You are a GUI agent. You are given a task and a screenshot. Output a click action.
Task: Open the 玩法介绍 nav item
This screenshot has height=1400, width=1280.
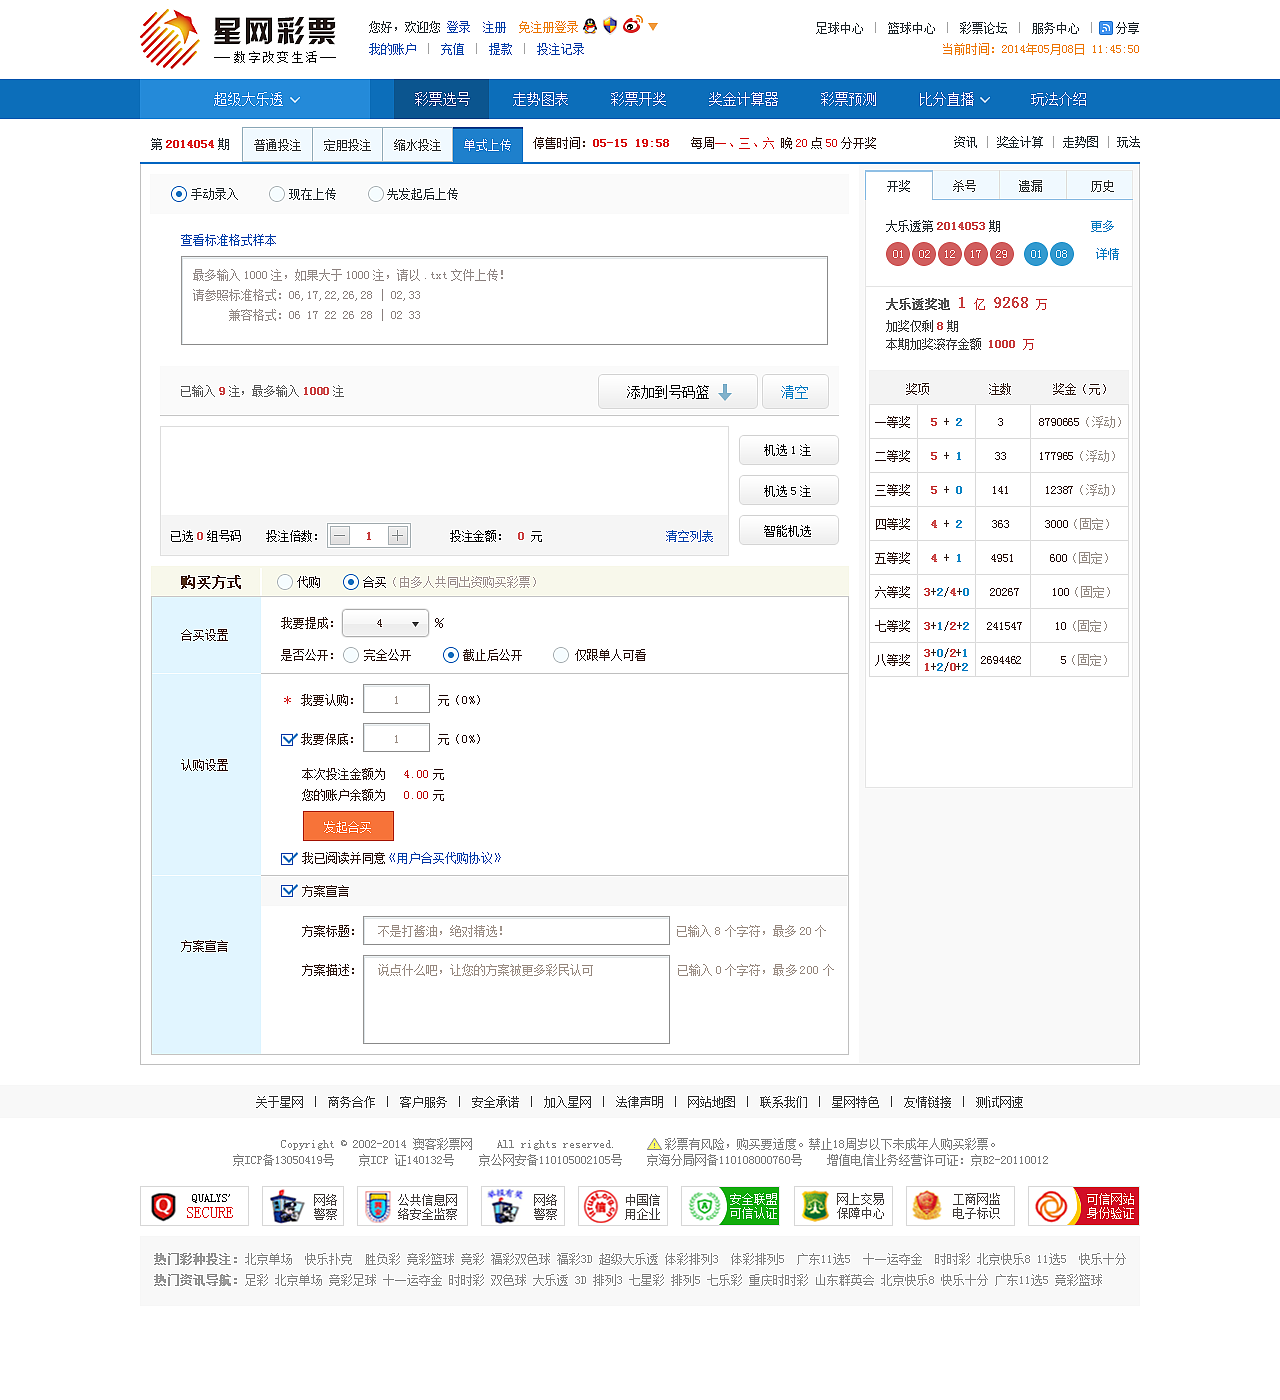1059,99
